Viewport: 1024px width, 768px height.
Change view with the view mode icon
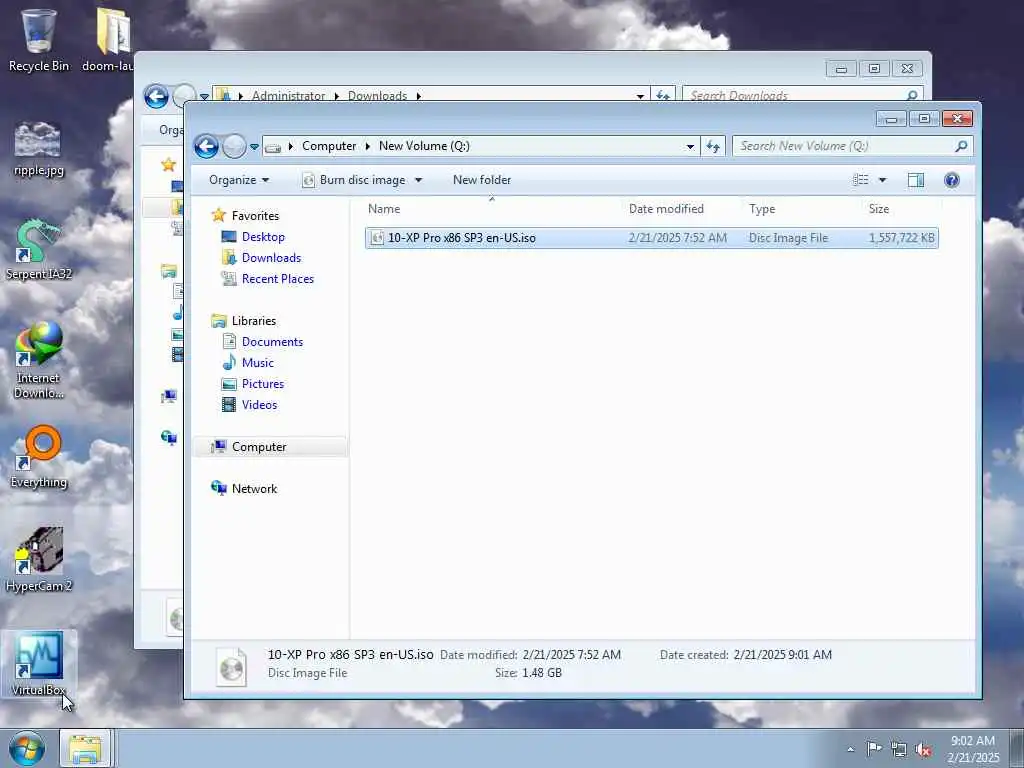coord(861,180)
